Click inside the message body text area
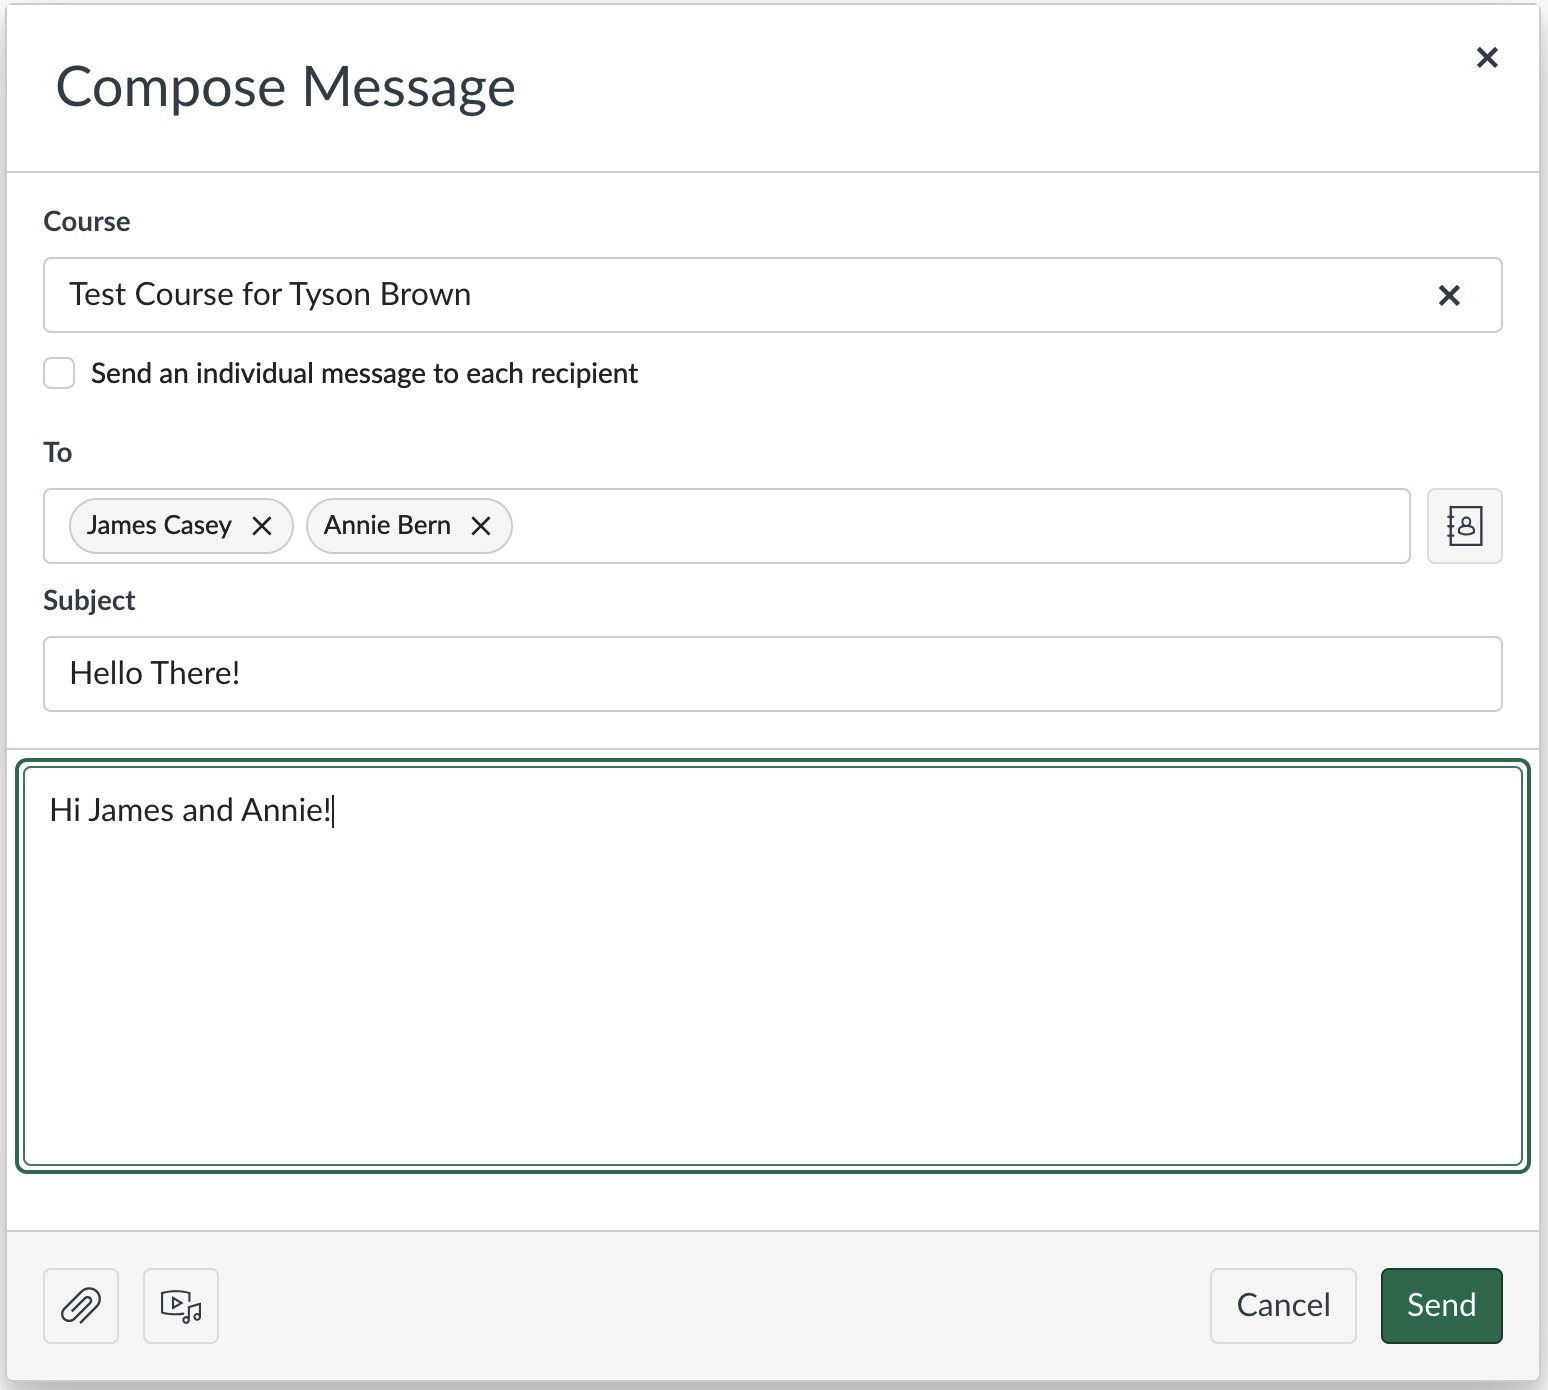1548x1390 pixels. (772, 980)
